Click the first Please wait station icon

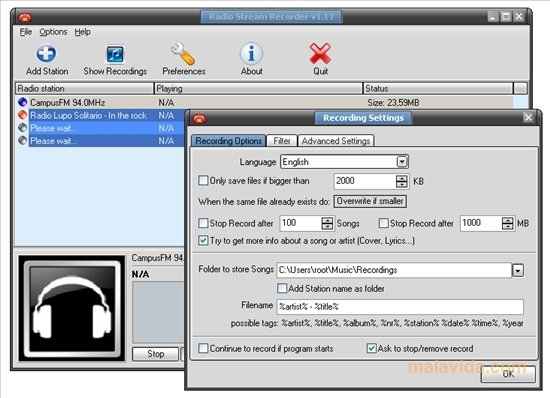coord(22,128)
